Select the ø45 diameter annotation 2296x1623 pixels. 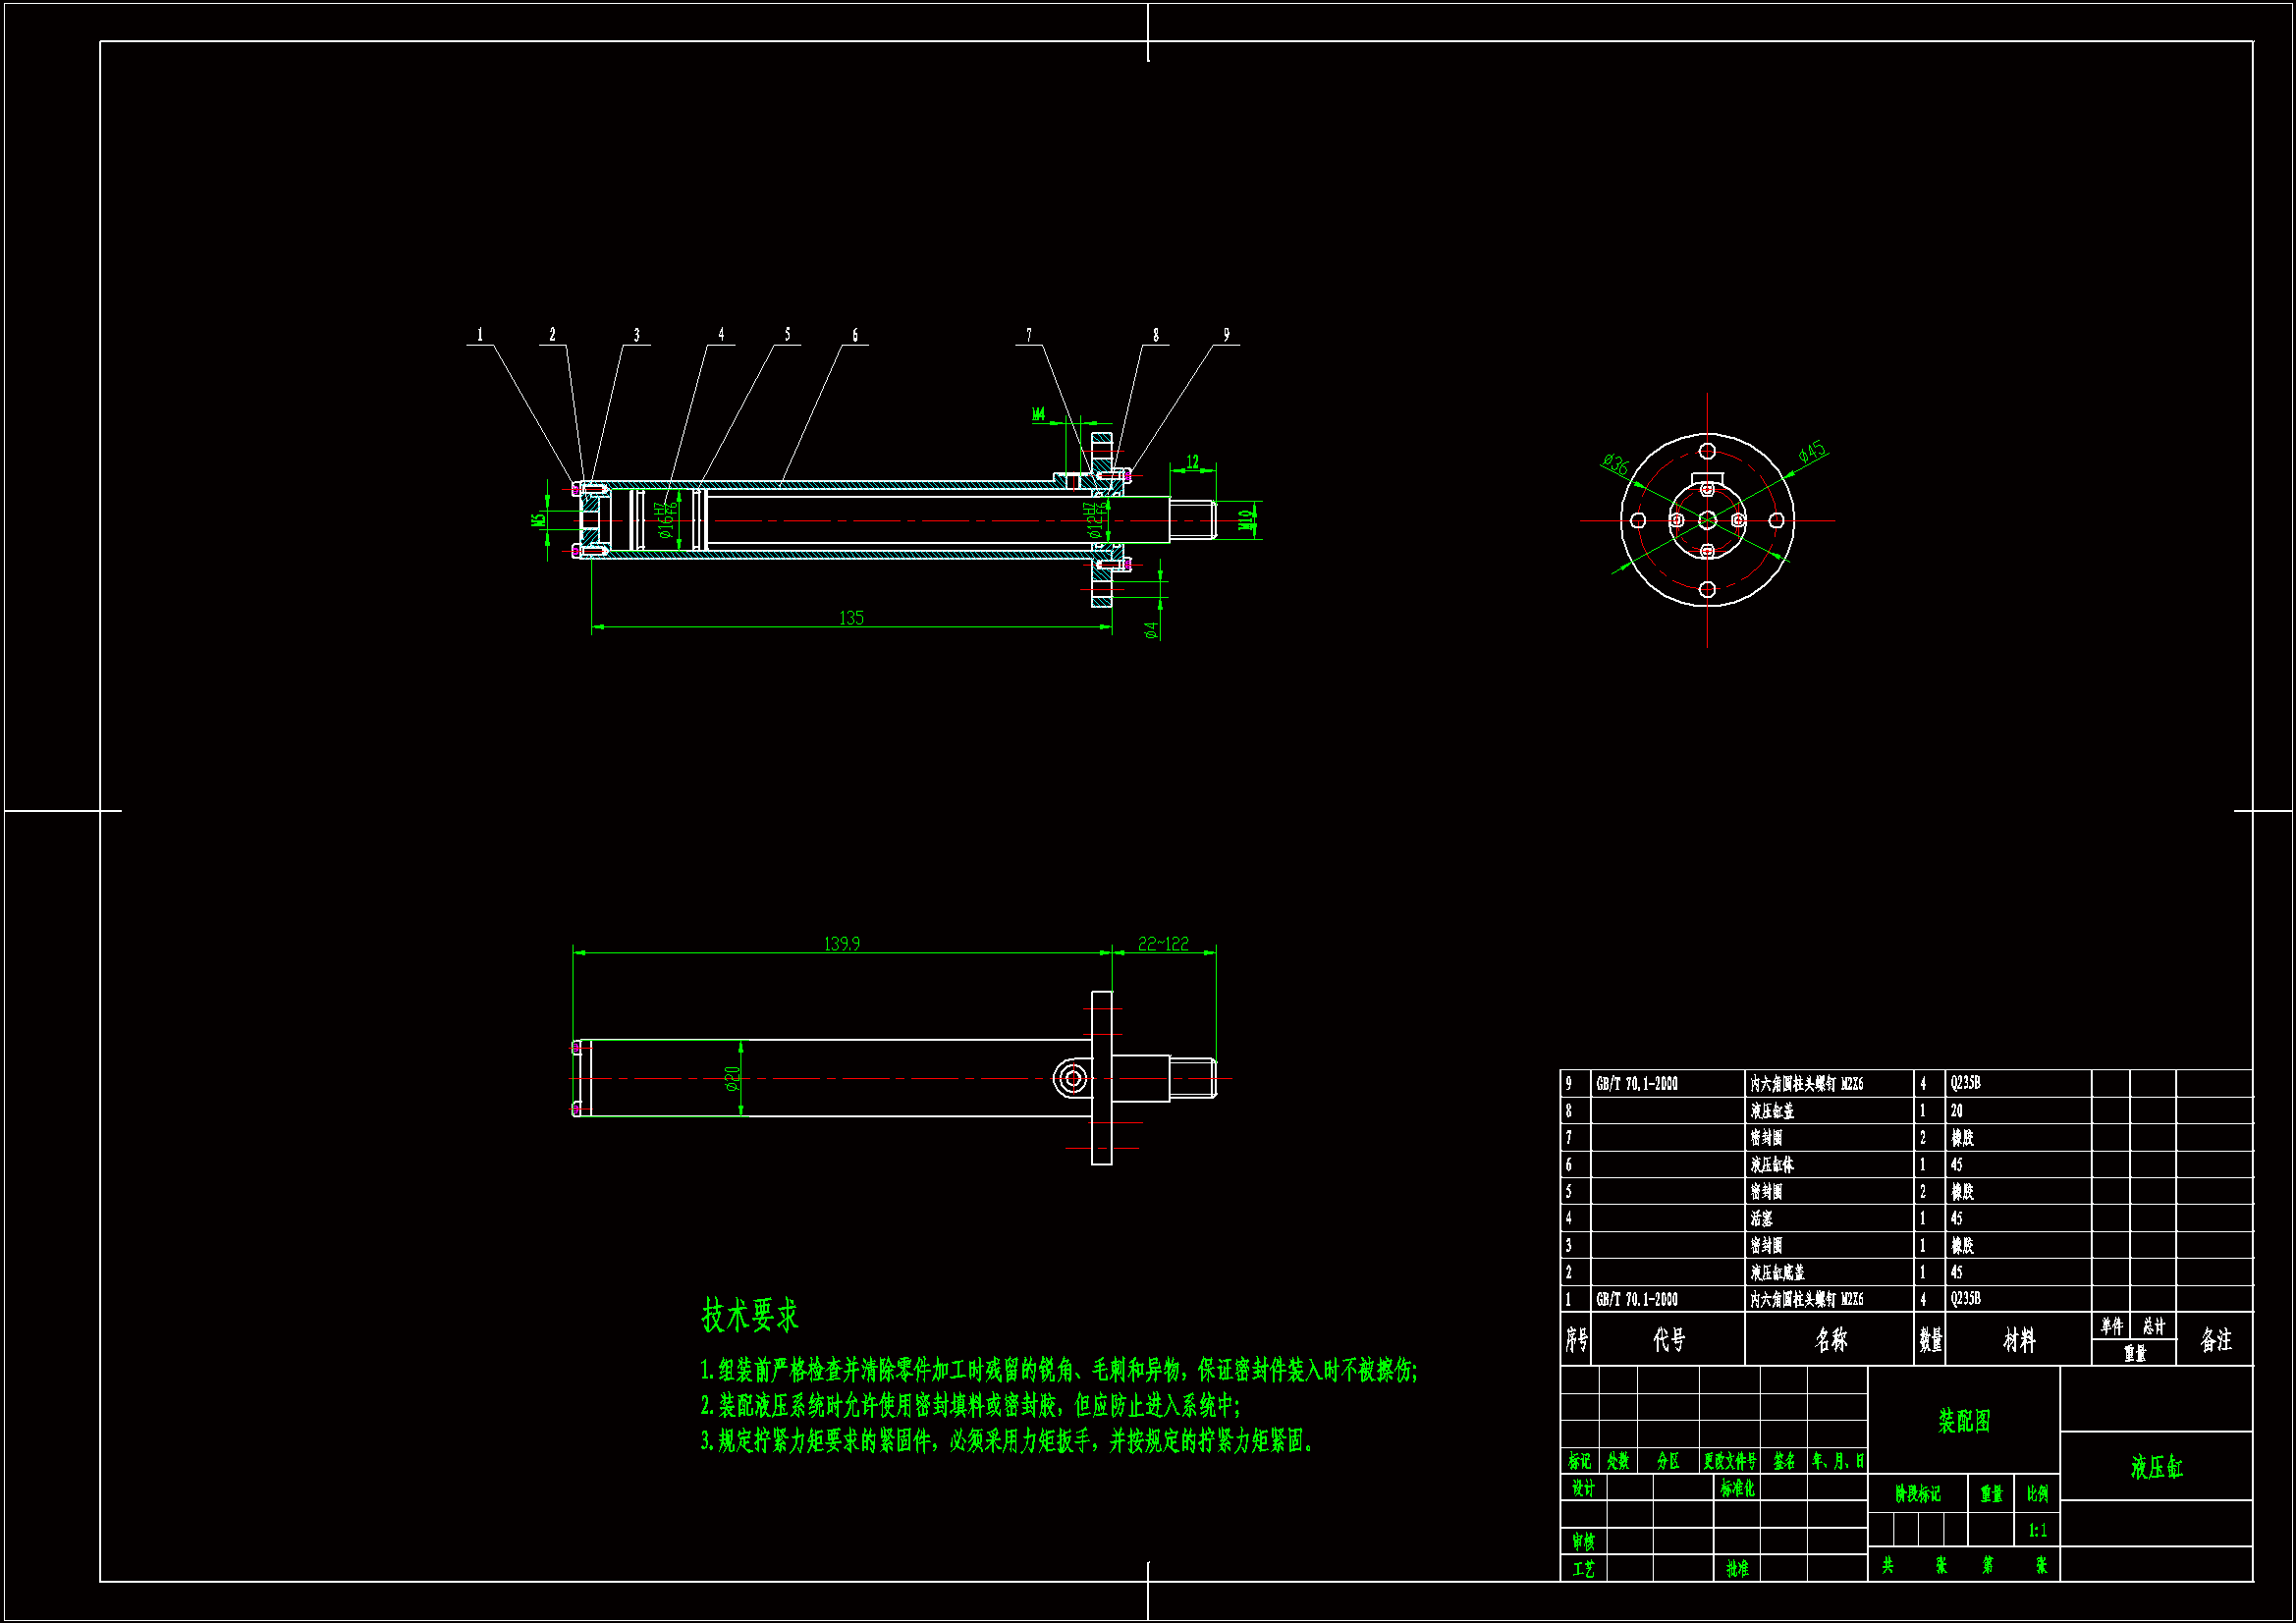(1812, 452)
